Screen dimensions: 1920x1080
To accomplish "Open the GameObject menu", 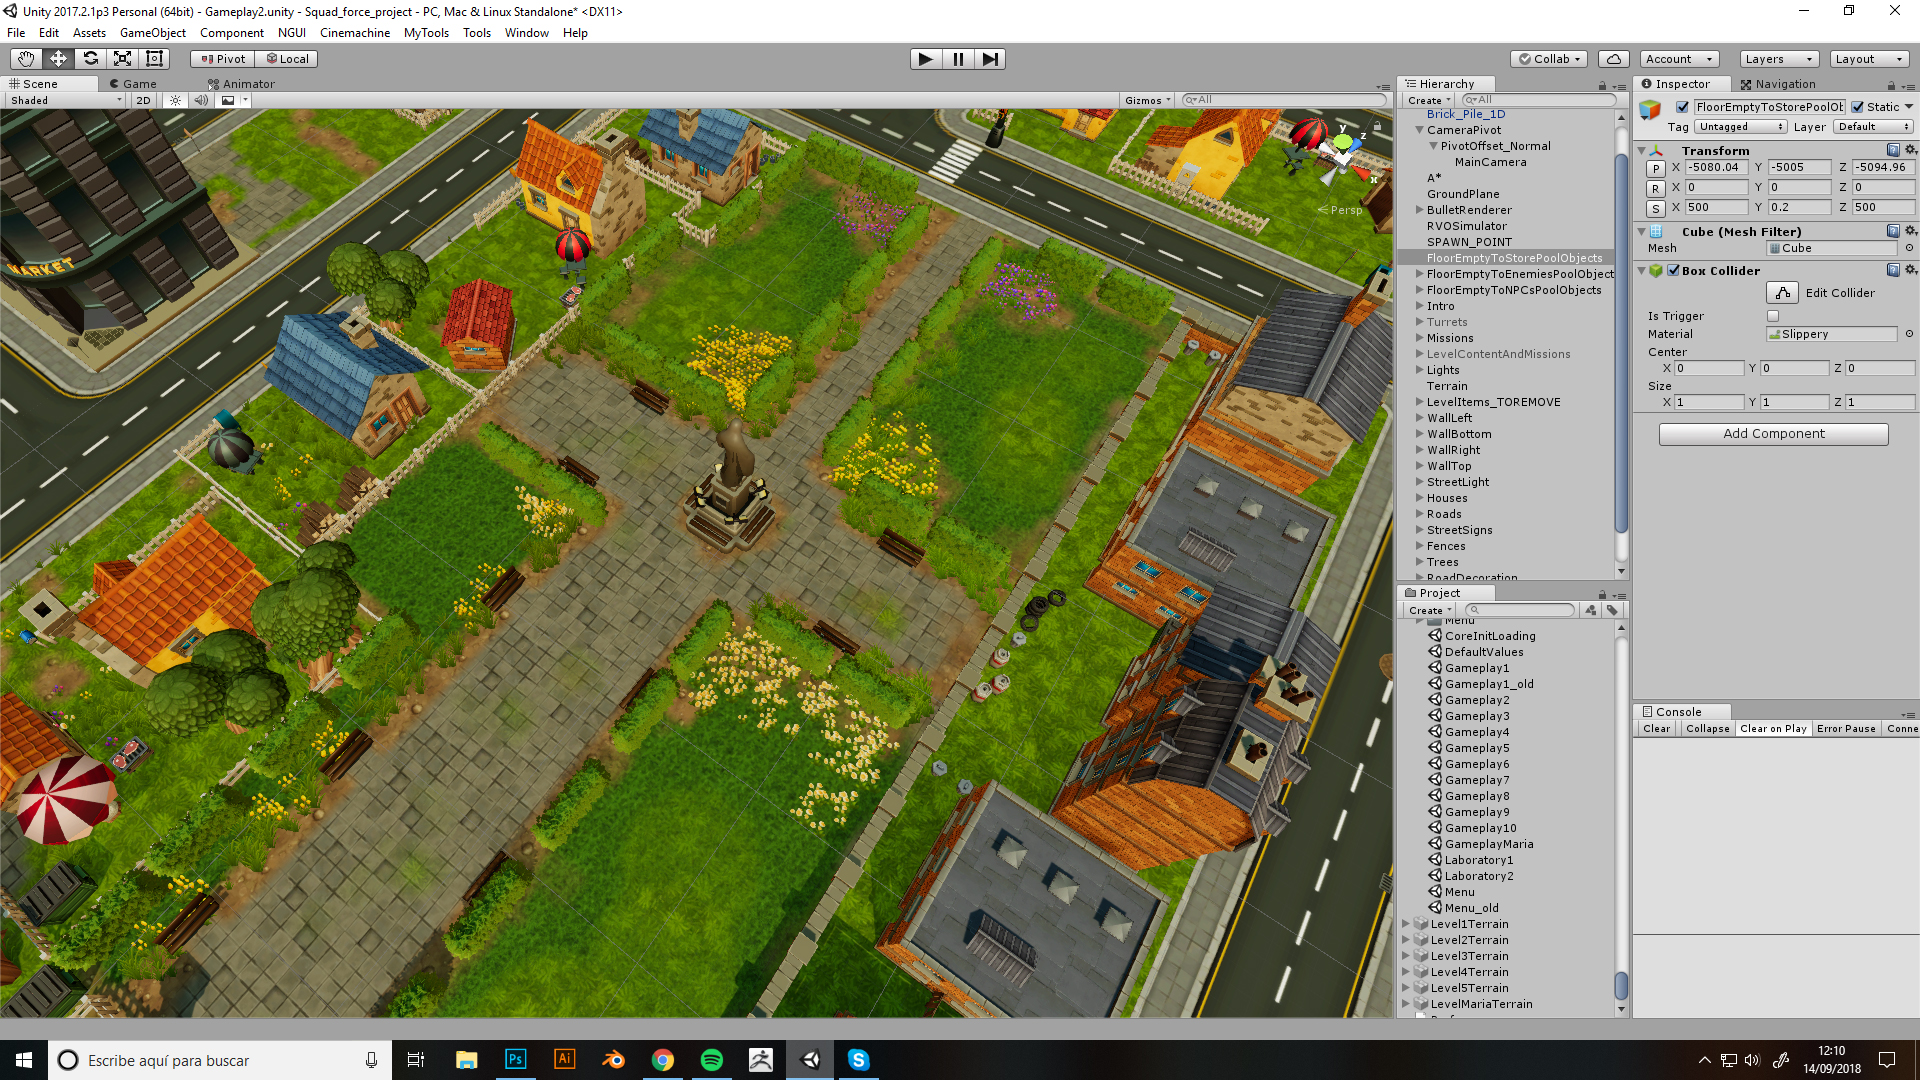I will (x=153, y=33).
